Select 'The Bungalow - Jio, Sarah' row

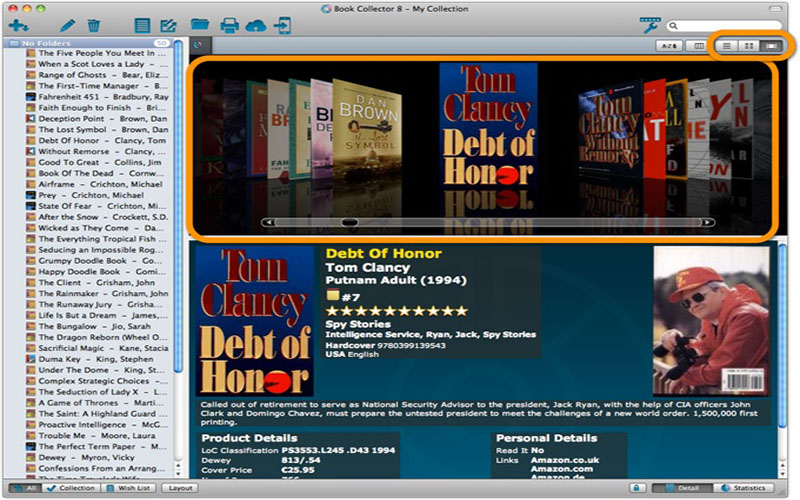click(90, 327)
